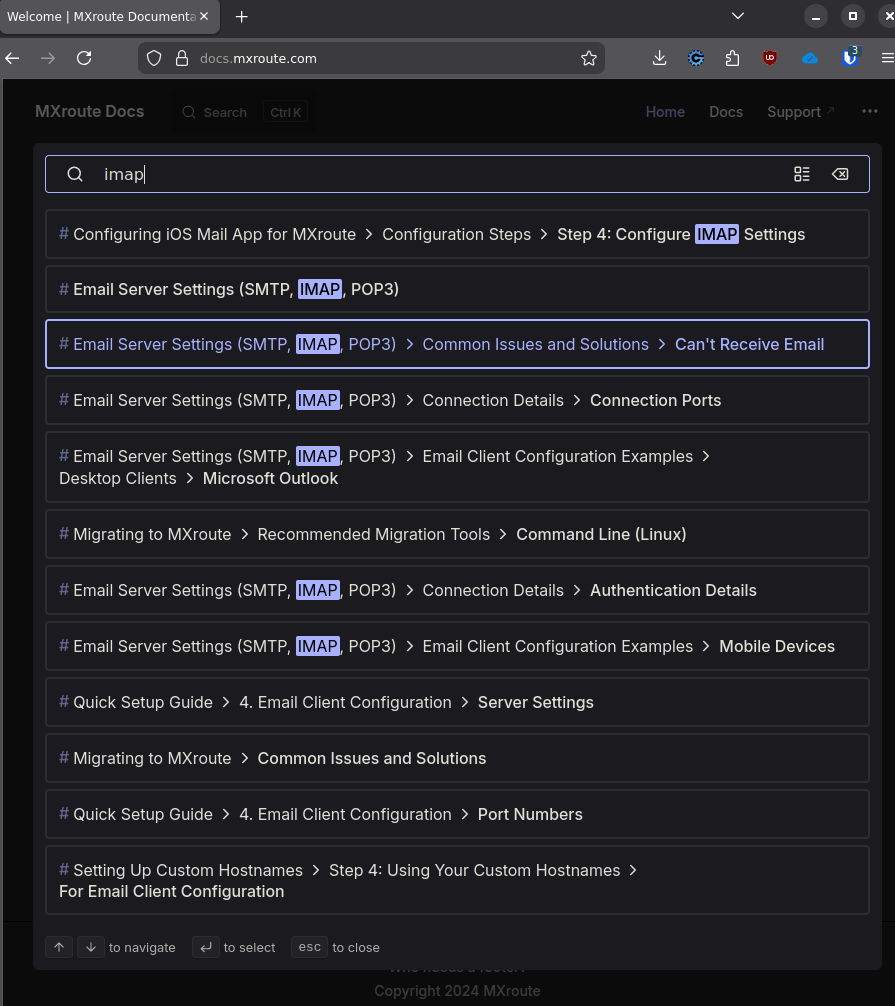Bookmark this page with the star icon
The image size is (895, 1006).
click(588, 58)
